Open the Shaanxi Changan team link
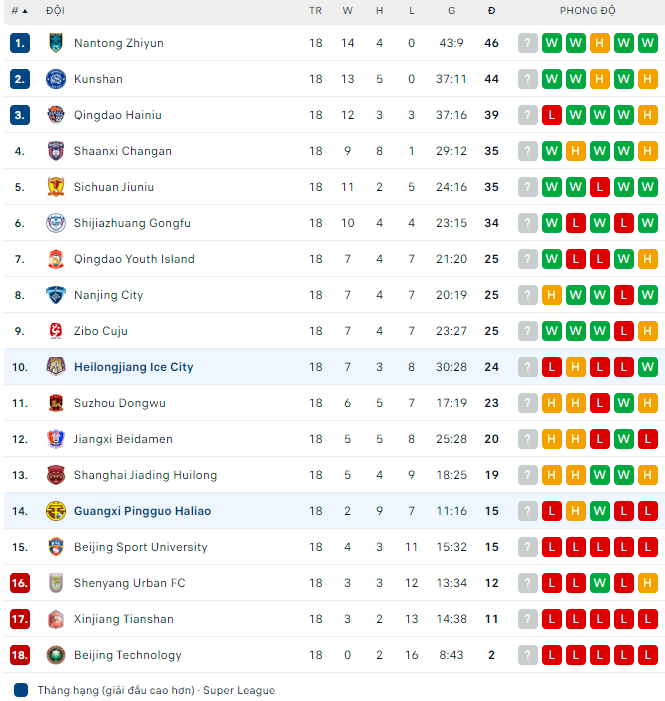 click(123, 151)
